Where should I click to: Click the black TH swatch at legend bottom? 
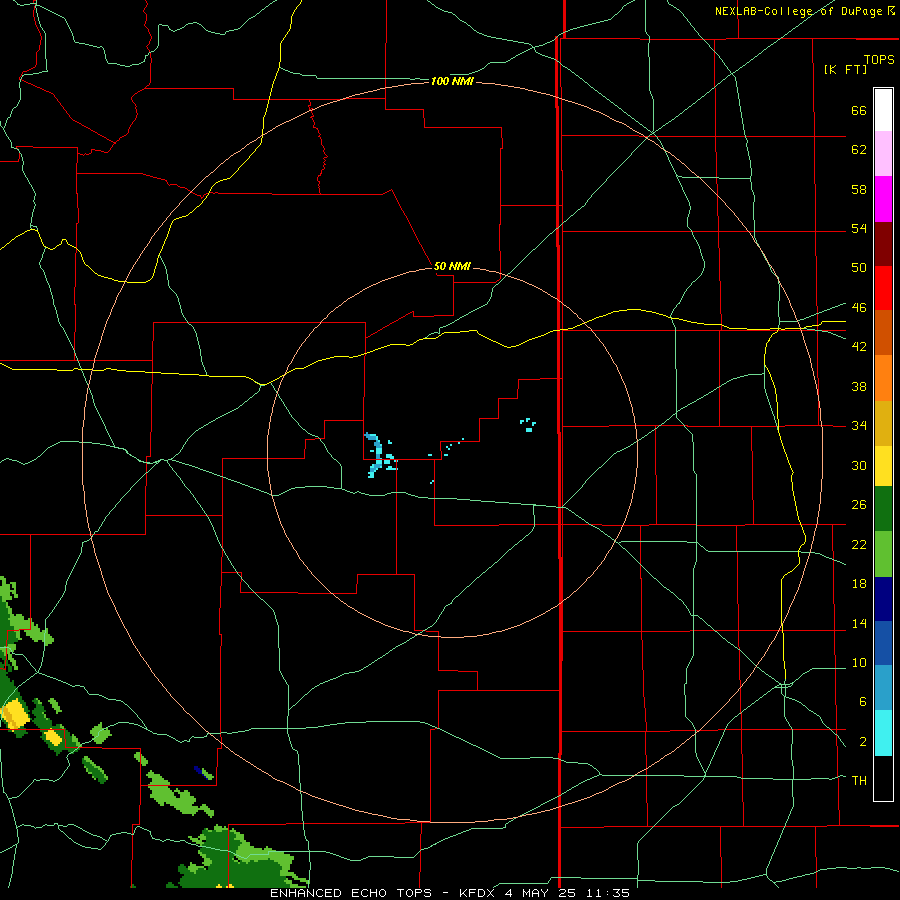pyautogui.click(x=883, y=778)
